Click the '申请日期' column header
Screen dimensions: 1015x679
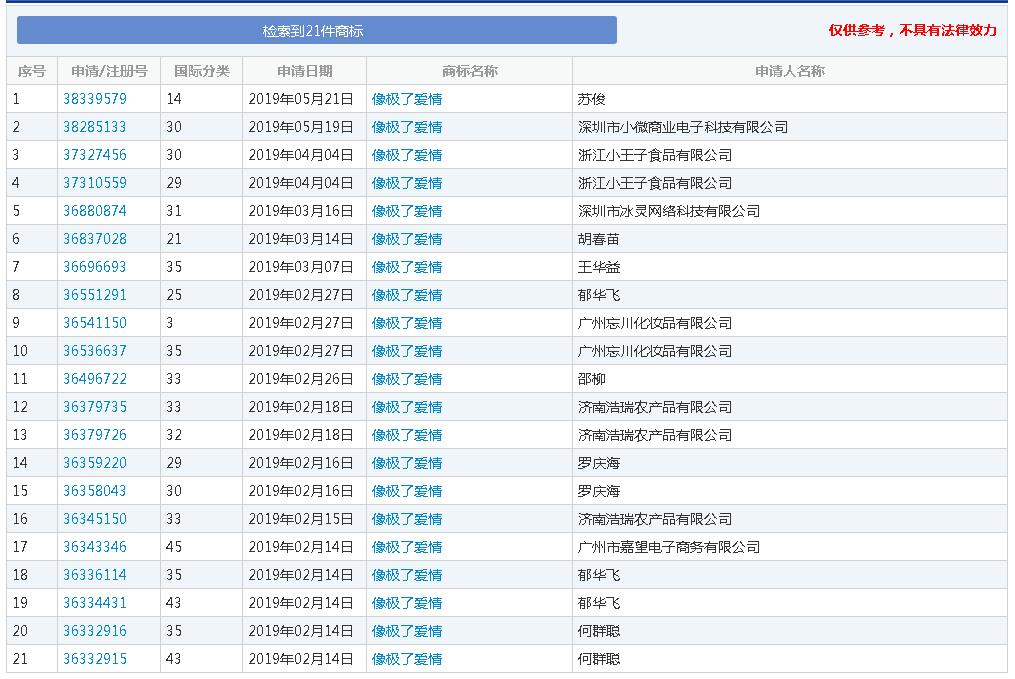tap(305, 71)
